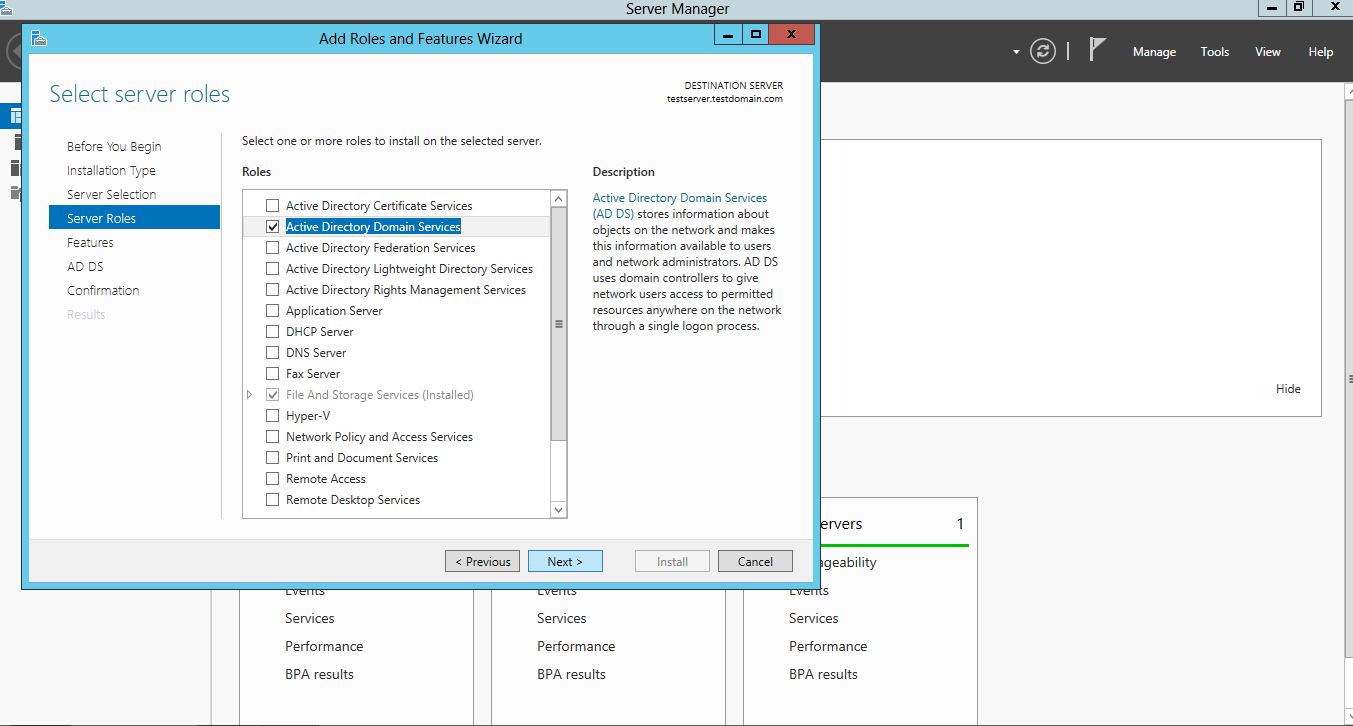Go to Before You Begin step

(x=114, y=146)
